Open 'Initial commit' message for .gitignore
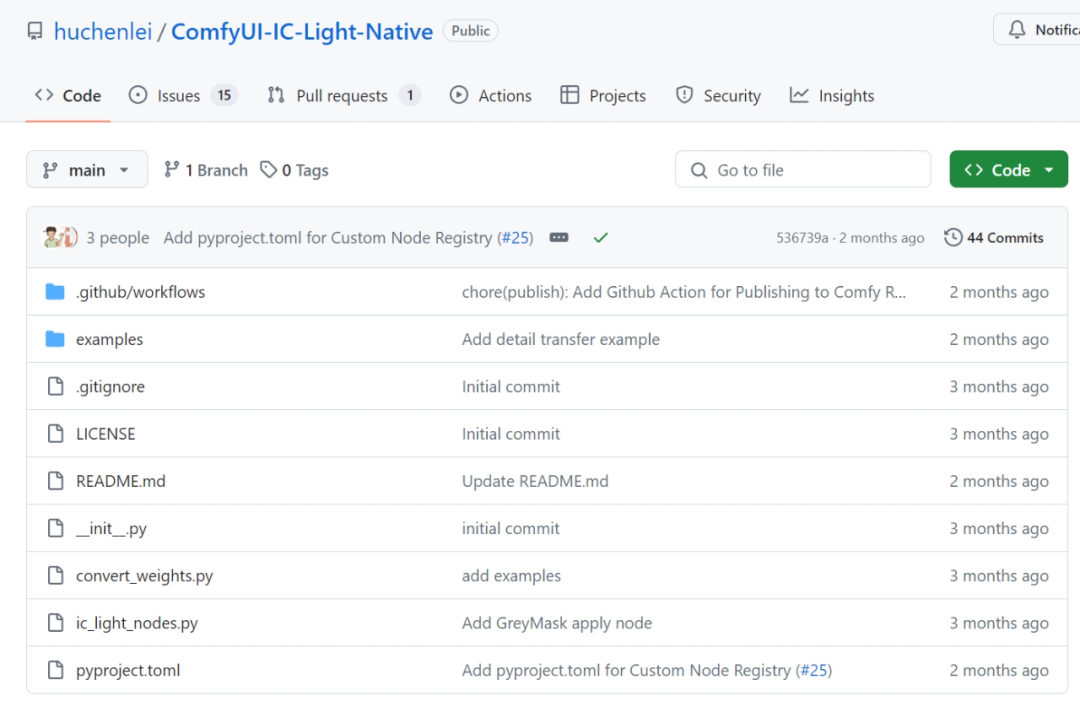 pos(510,387)
